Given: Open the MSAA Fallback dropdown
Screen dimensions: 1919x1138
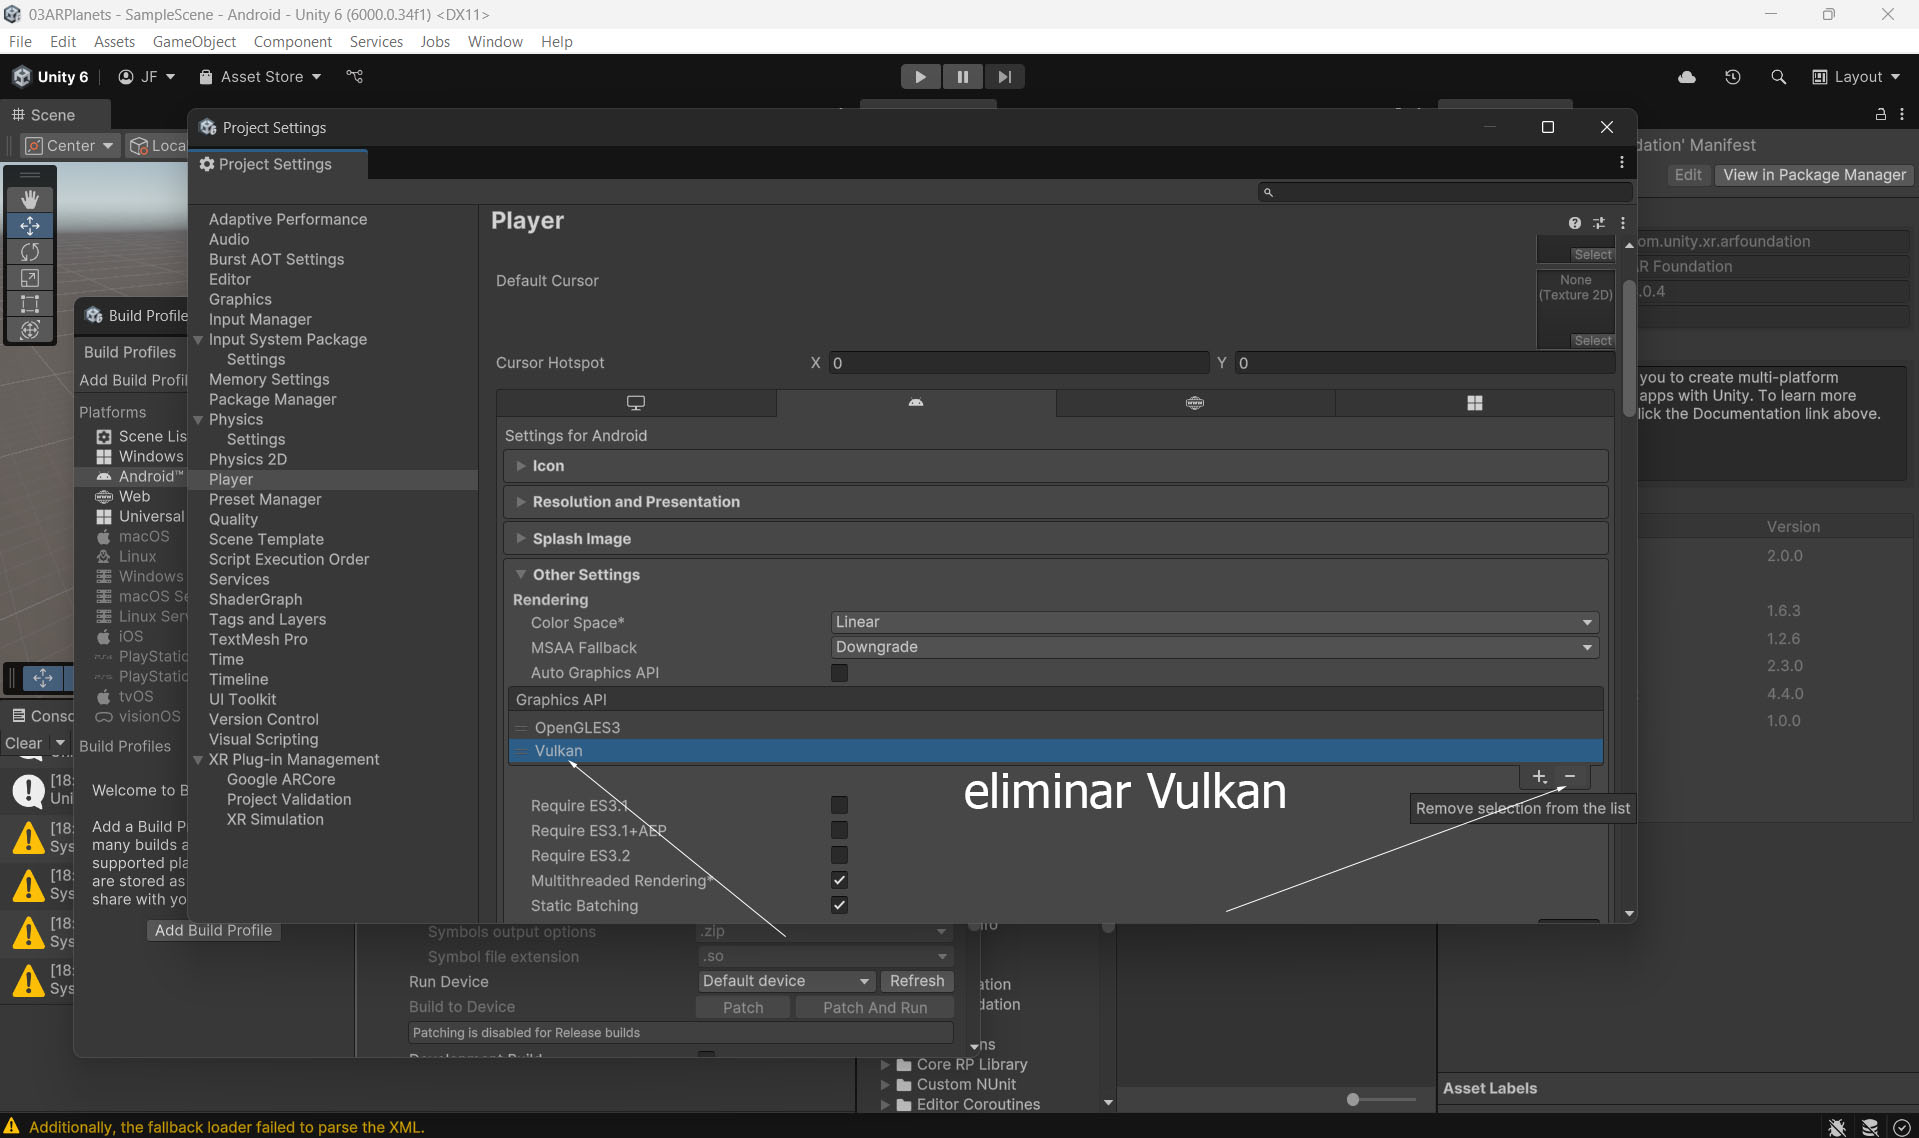Looking at the screenshot, I should [1214, 647].
